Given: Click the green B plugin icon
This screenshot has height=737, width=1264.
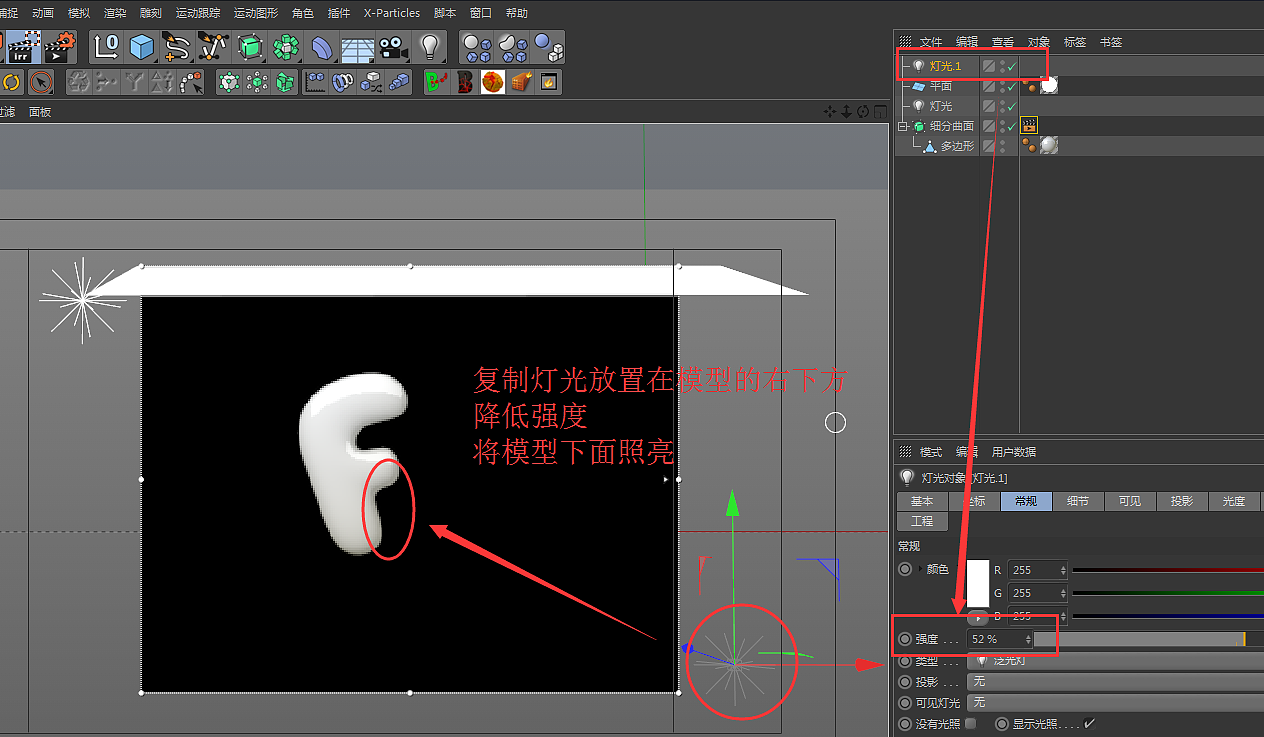Looking at the screenshot, I should point(436,82).
